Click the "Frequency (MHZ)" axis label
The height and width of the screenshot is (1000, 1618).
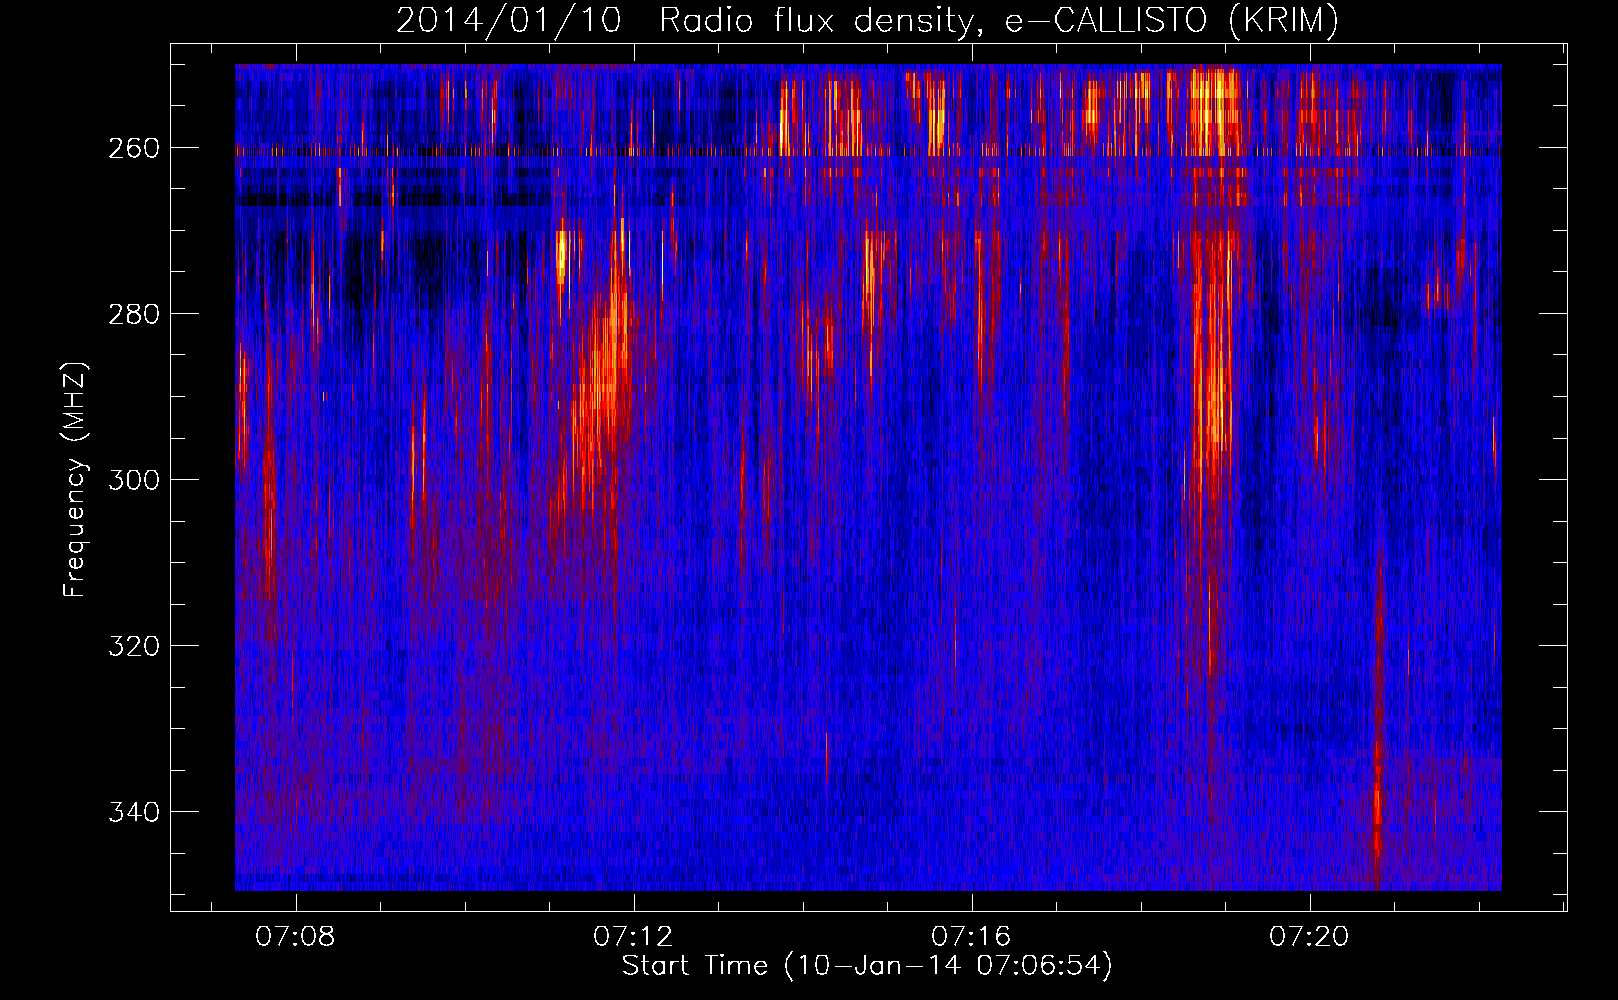point(75,479)
